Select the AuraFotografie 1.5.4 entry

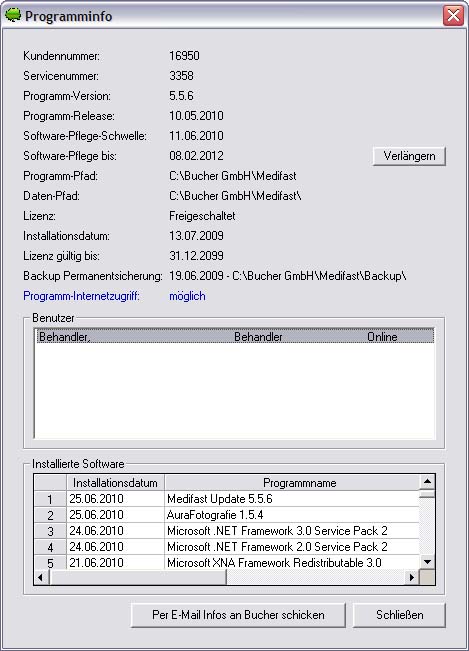pos(215,515)
